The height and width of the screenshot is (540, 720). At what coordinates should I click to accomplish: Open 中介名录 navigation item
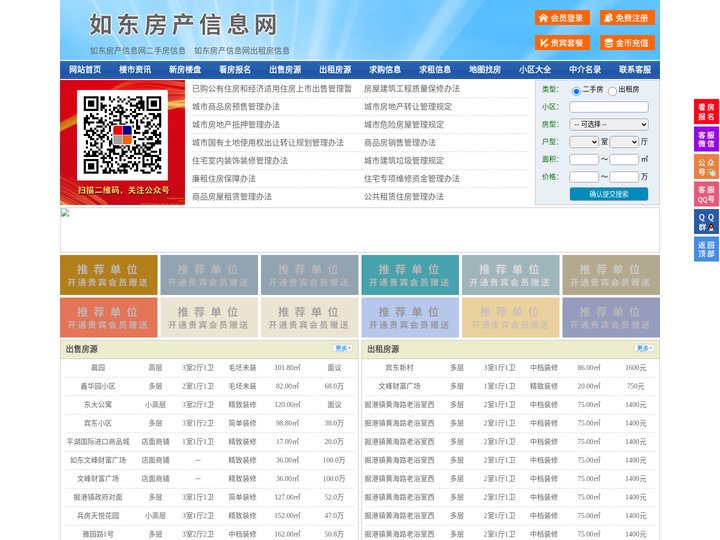pyautogui.click(x=585, y=70)
